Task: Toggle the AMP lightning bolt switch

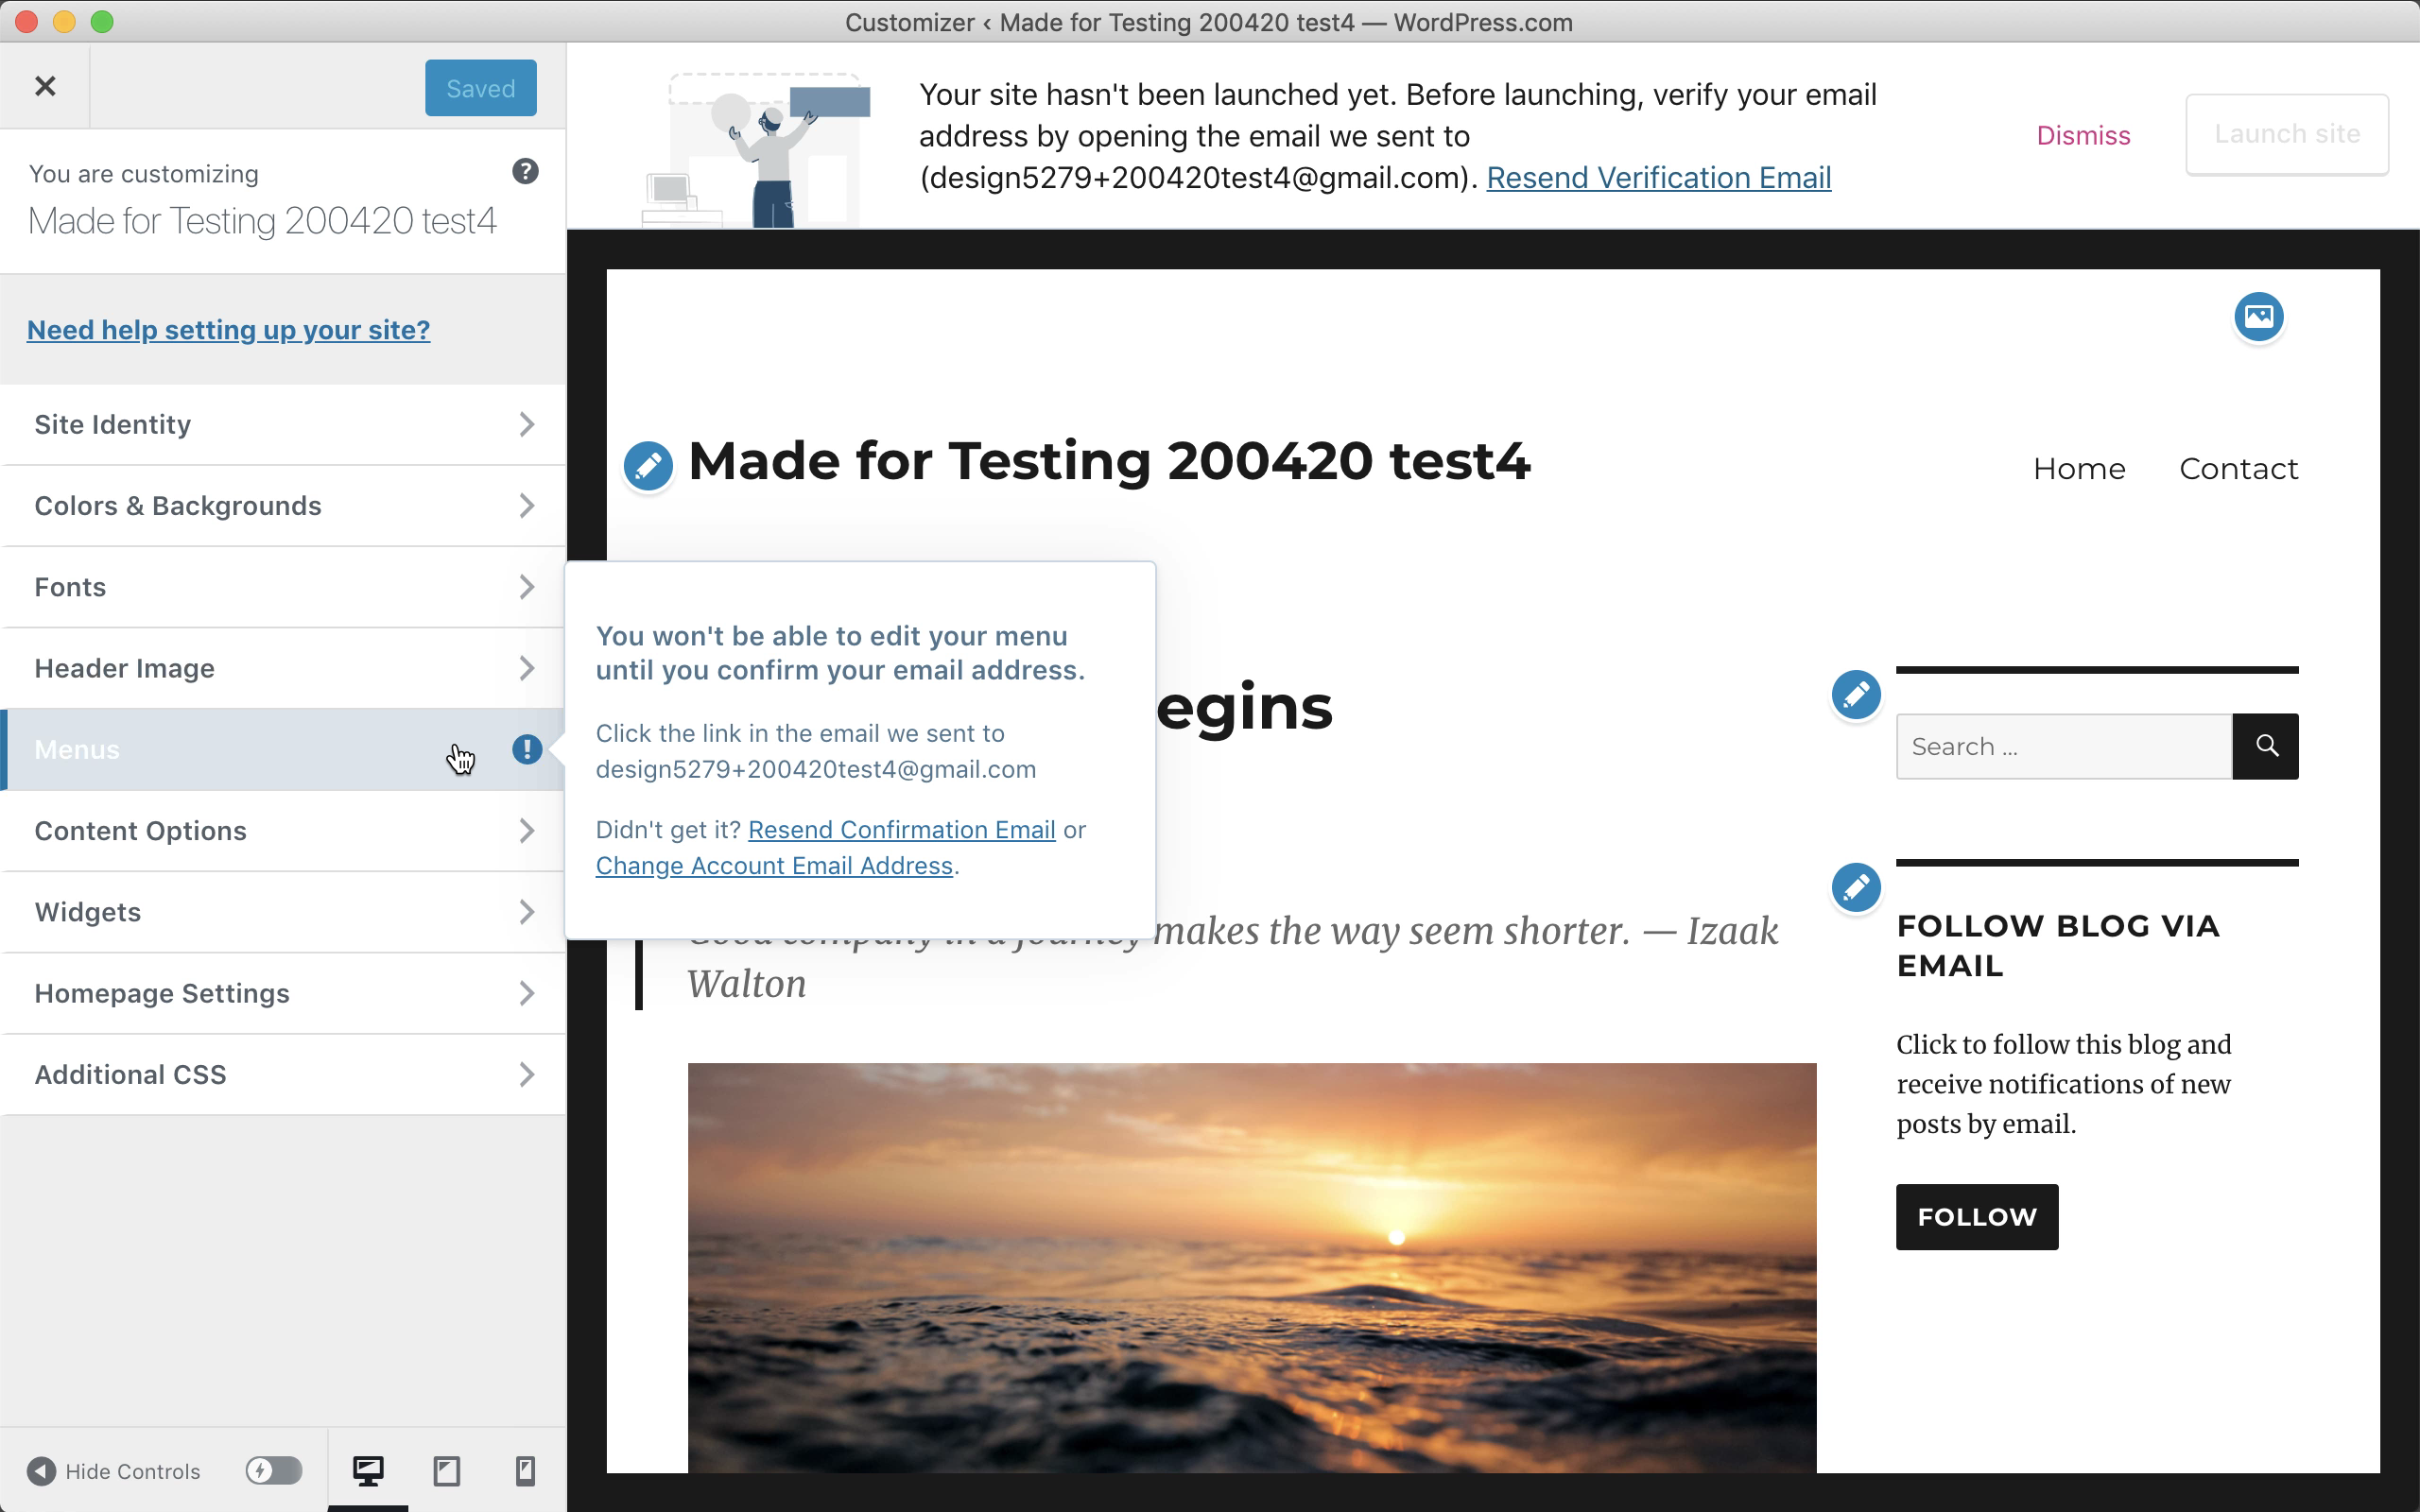Action: point(273,1470)
